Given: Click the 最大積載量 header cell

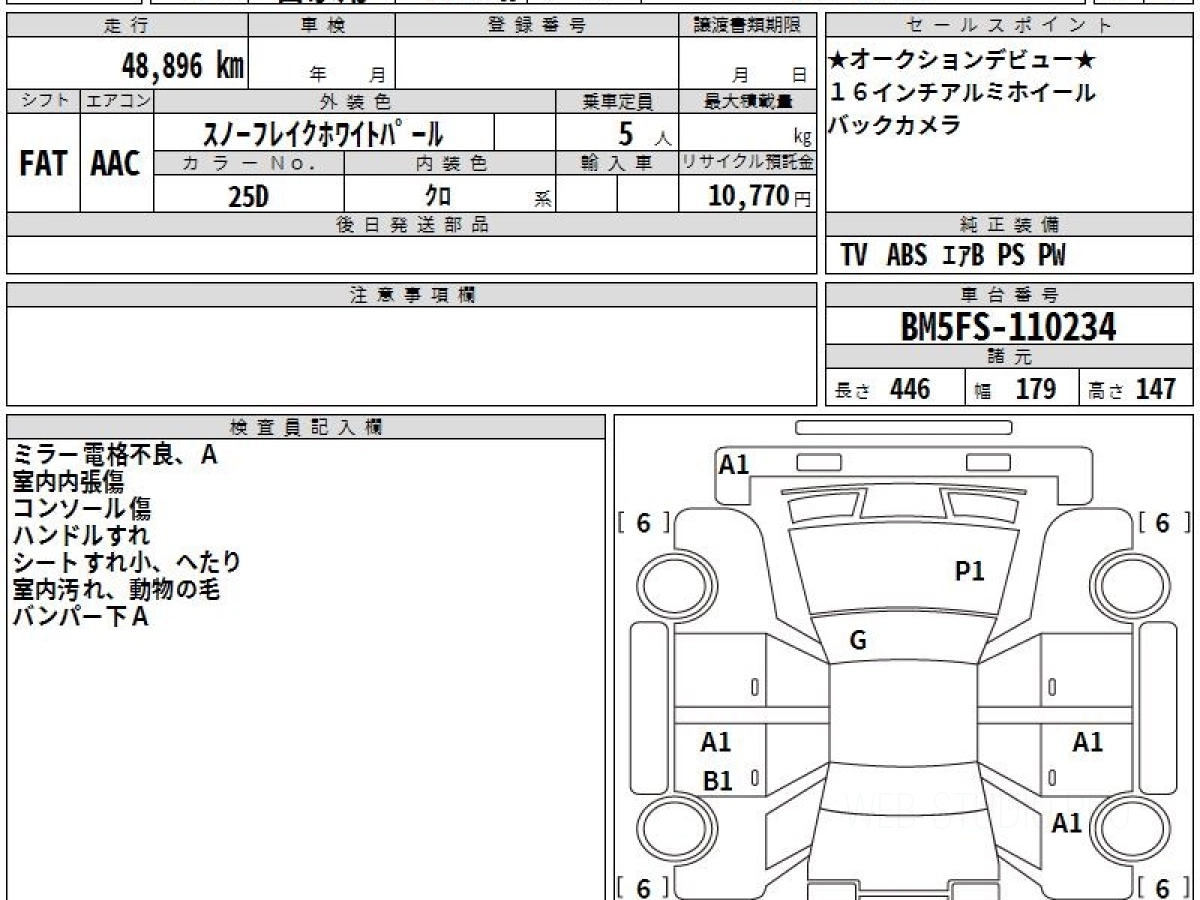Looking at the screenshot, I should coord(747,101).
